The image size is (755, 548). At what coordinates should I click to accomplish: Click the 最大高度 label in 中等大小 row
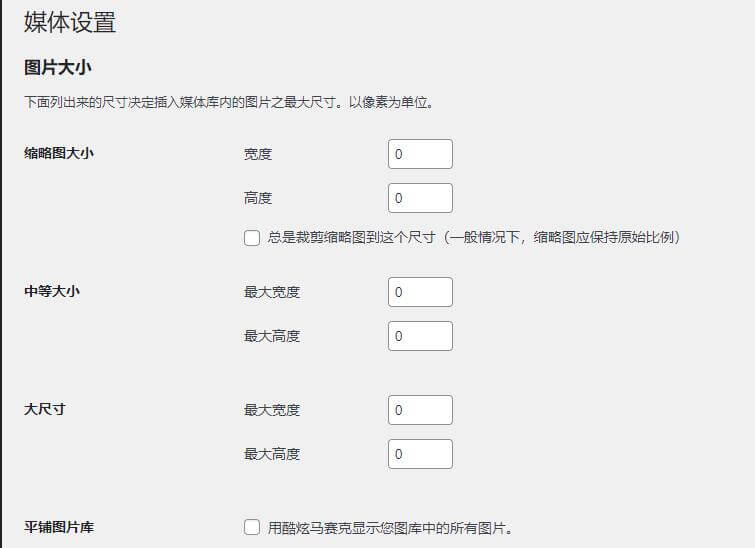pyautogui.click(x=272, y=336)
